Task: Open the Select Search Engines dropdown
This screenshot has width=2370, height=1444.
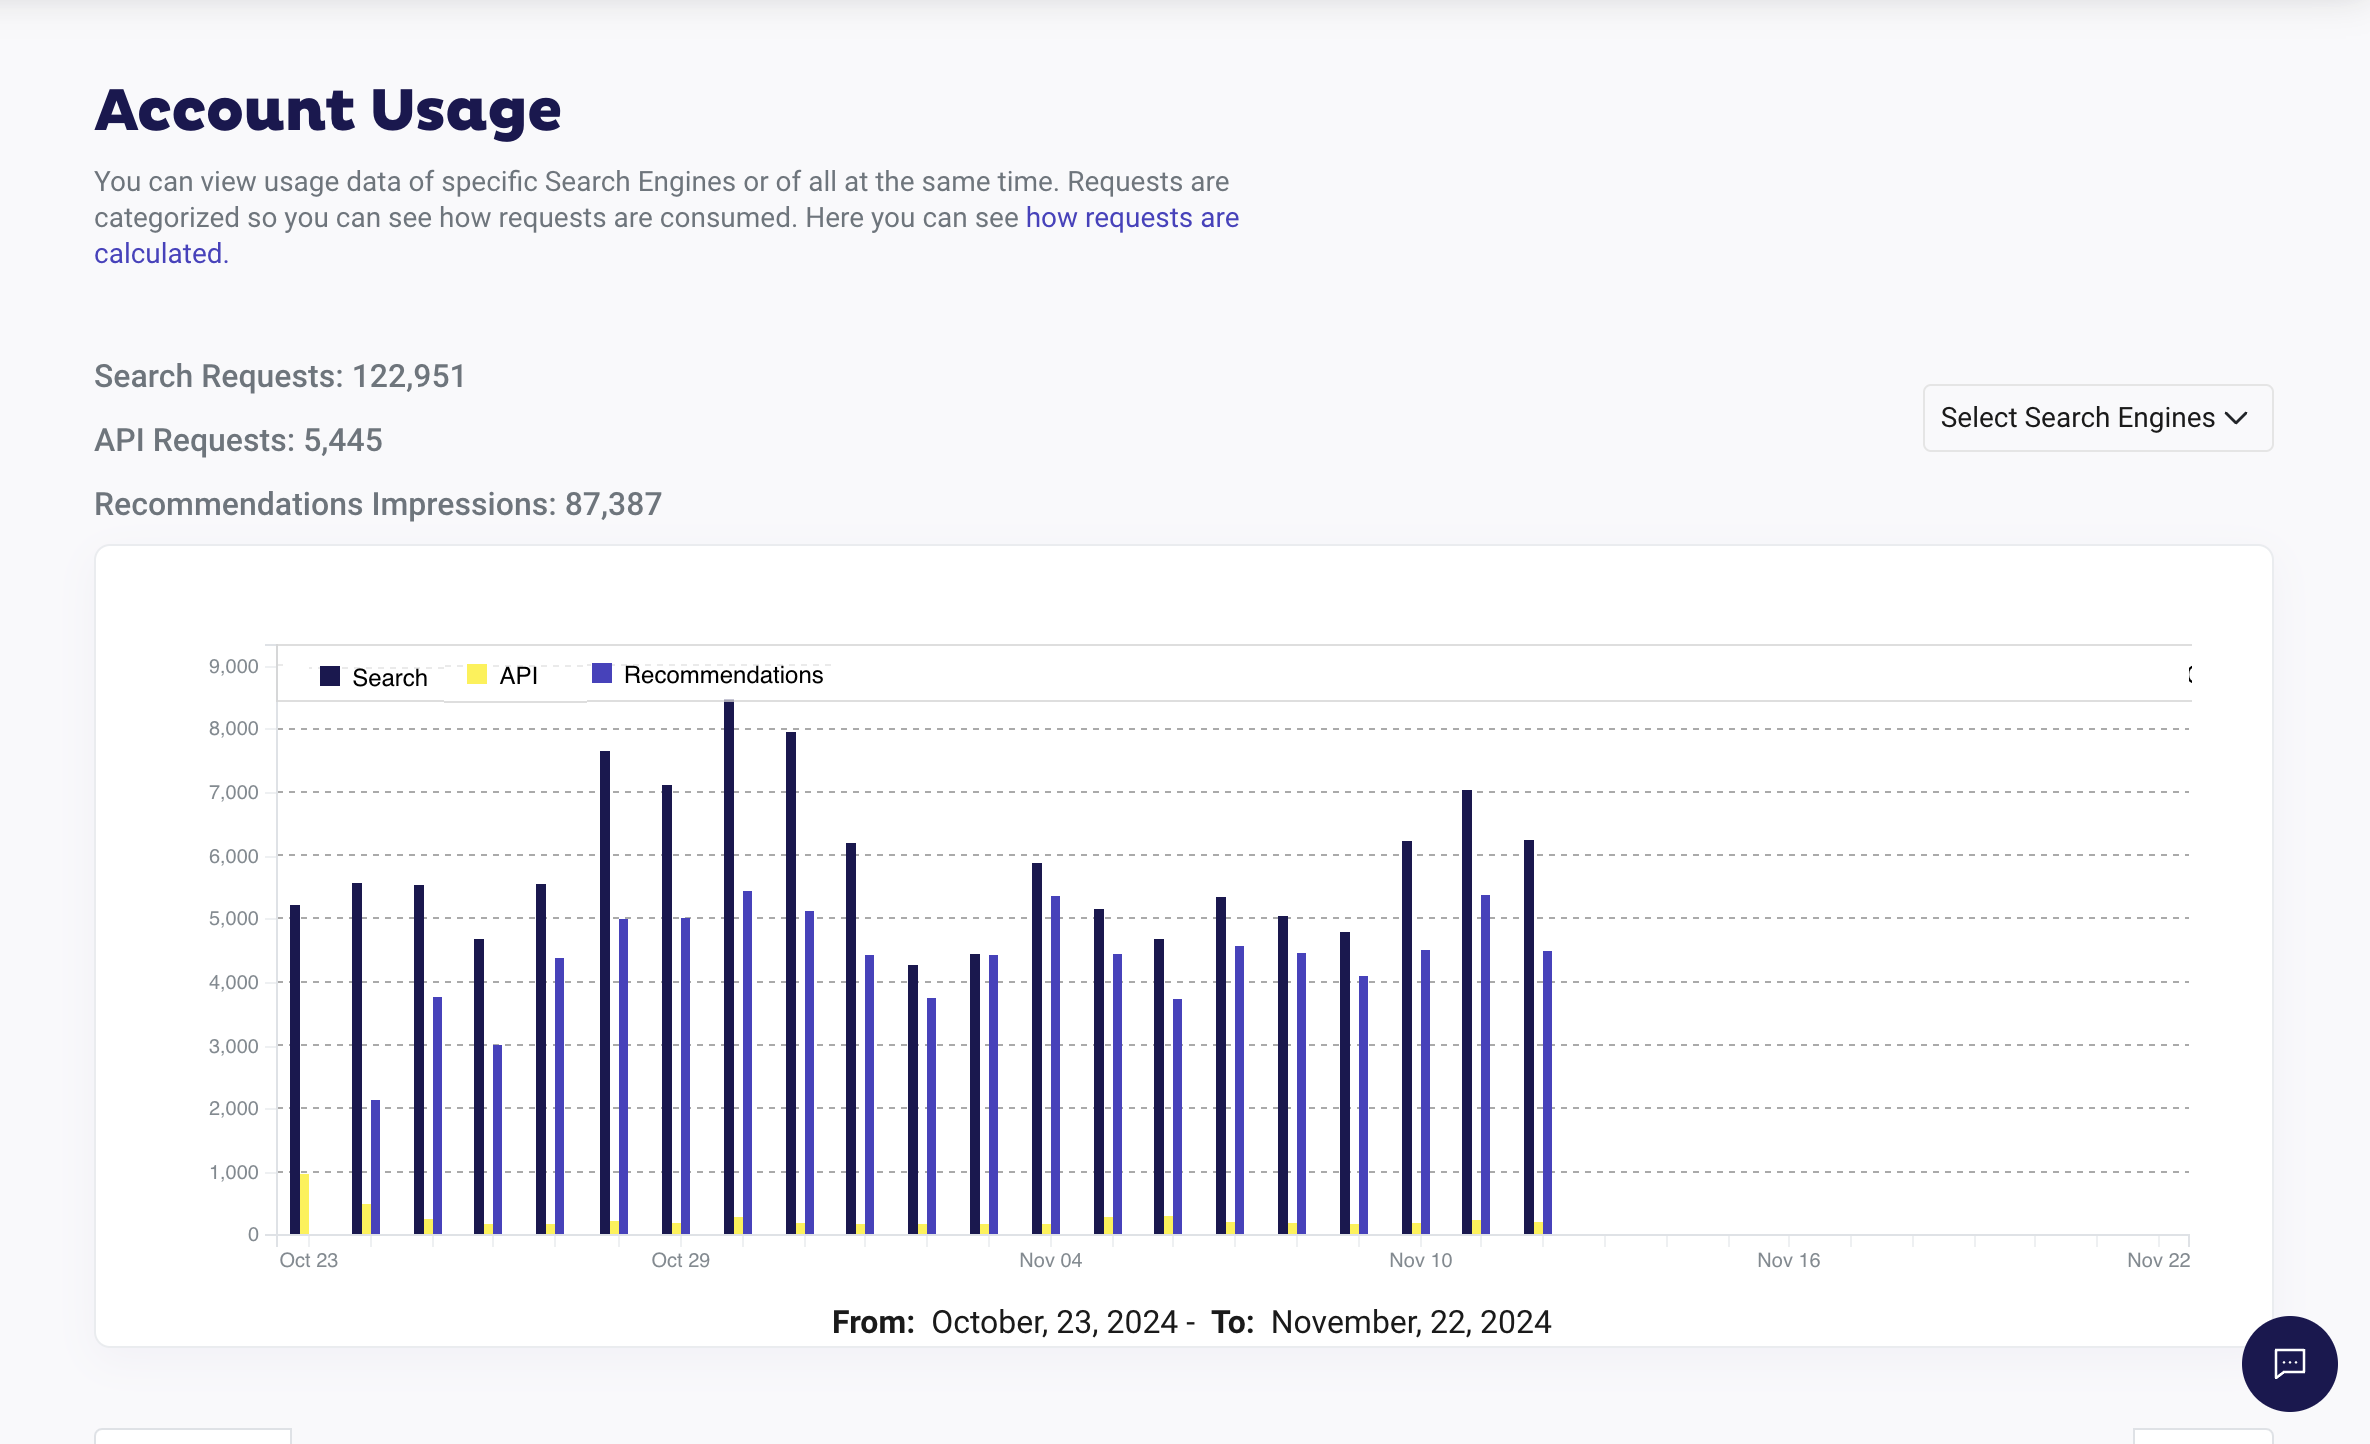Action: (2097, 418)
